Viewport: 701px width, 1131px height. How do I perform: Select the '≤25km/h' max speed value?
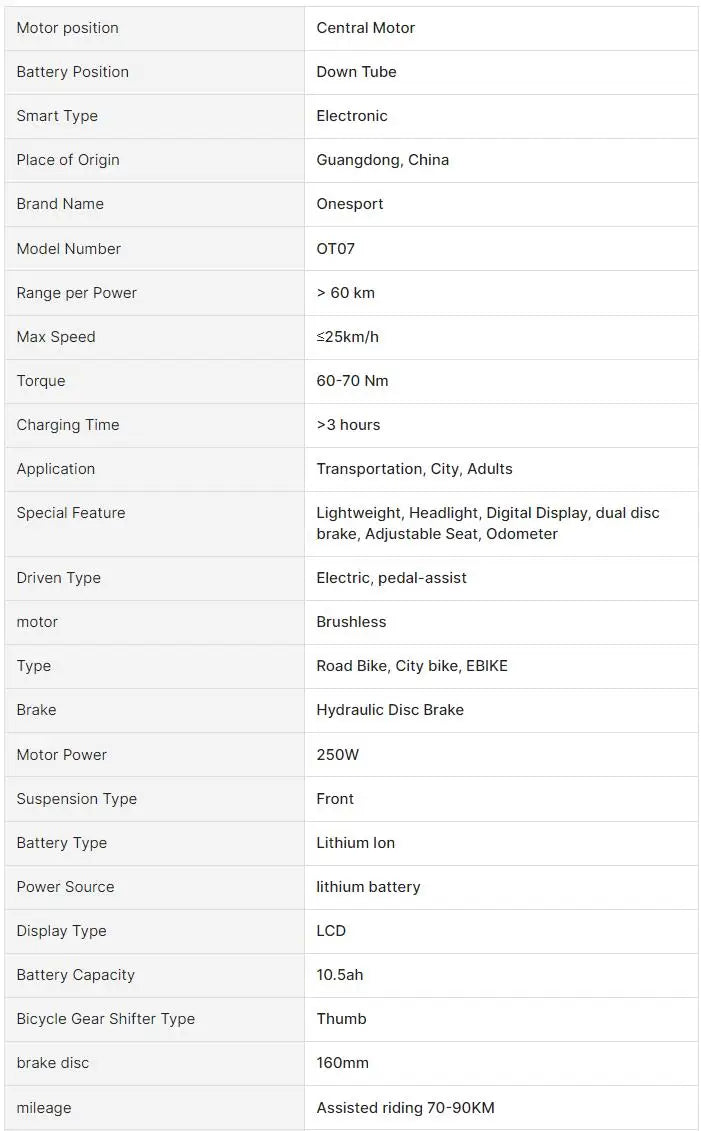(x=347, y=337)
